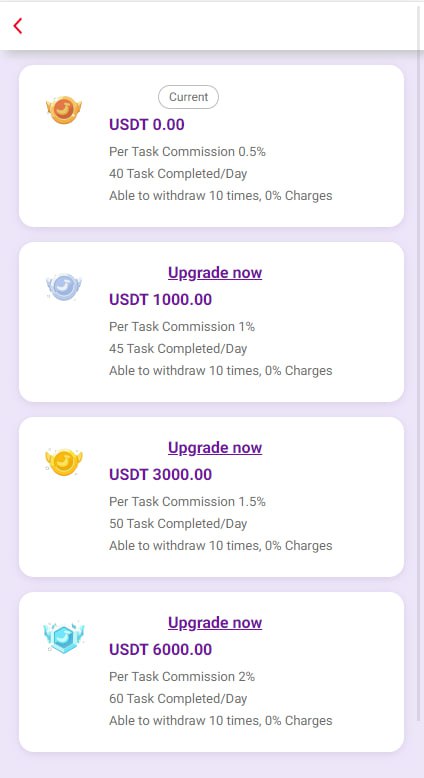The width and height of the screenshot is (424, 778).
Task: Select the USDT 0.00 price heading
Action: click(x=147, y=125)
